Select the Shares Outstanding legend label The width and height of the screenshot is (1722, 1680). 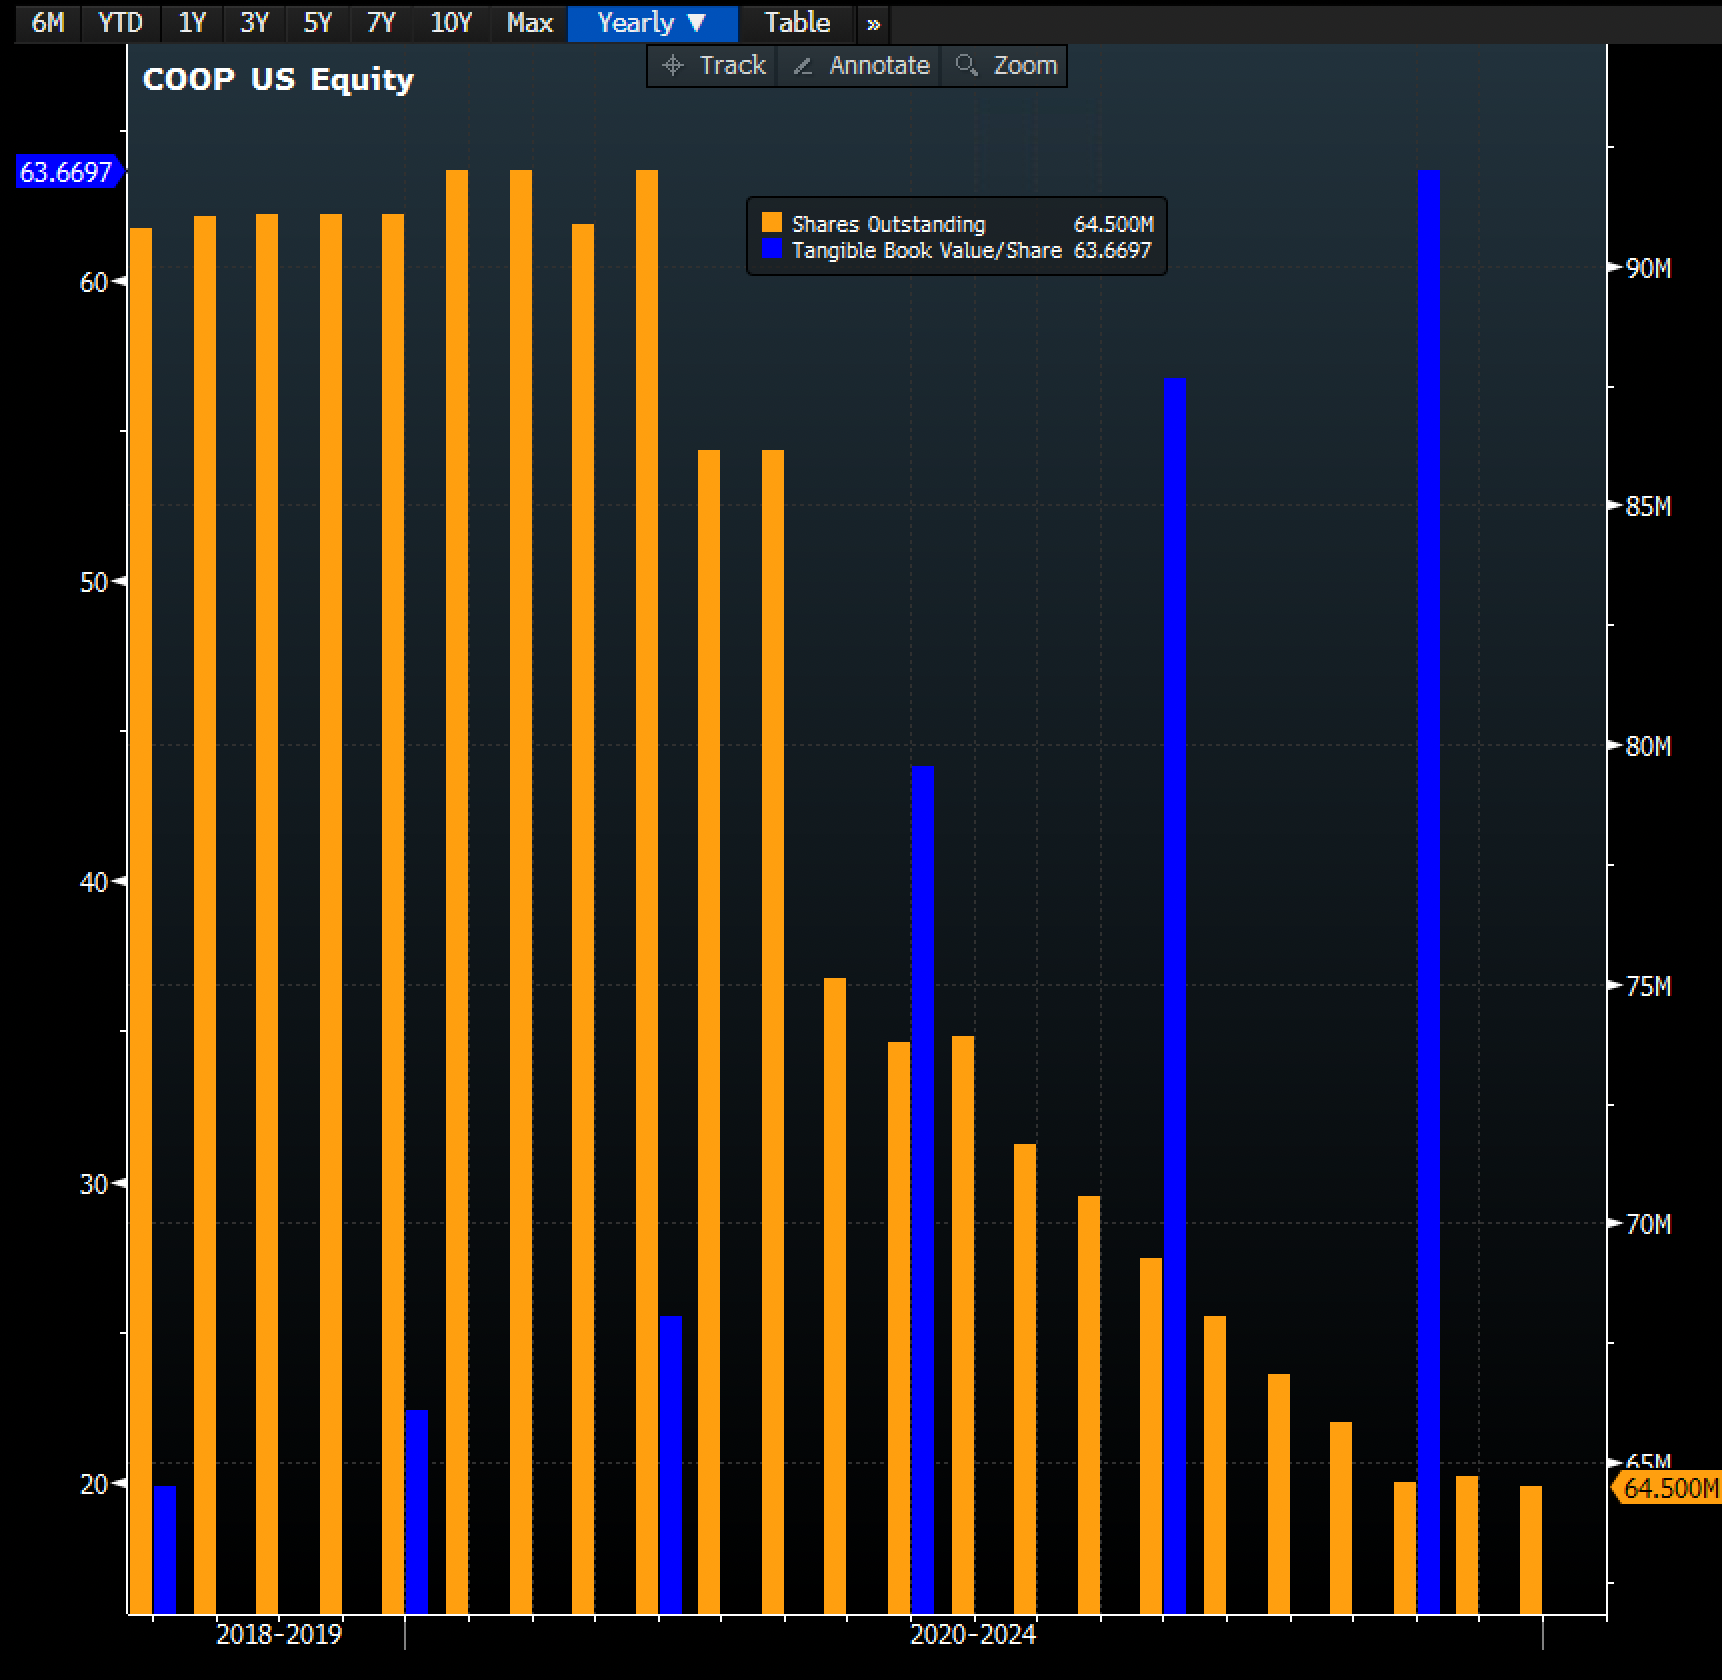(888, 224)
